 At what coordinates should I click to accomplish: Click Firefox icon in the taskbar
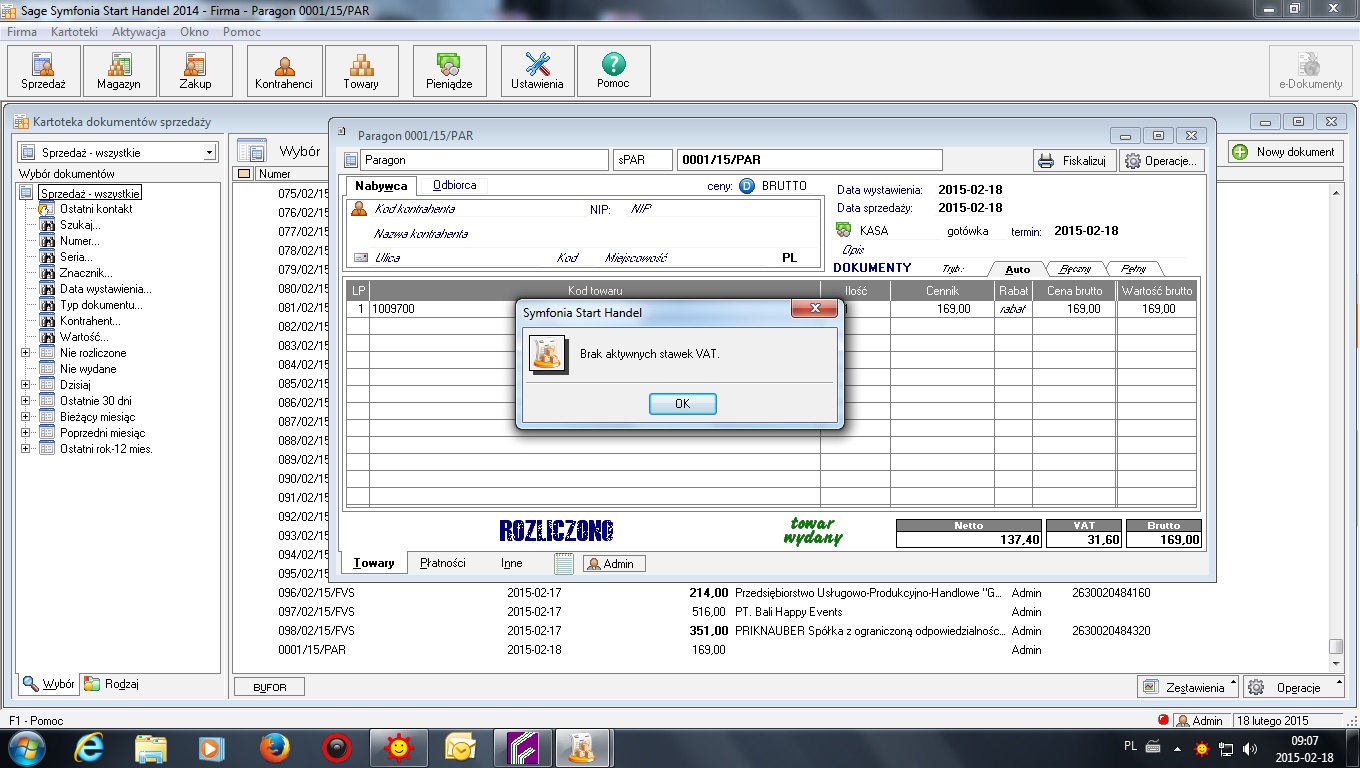tap(274, 747)
